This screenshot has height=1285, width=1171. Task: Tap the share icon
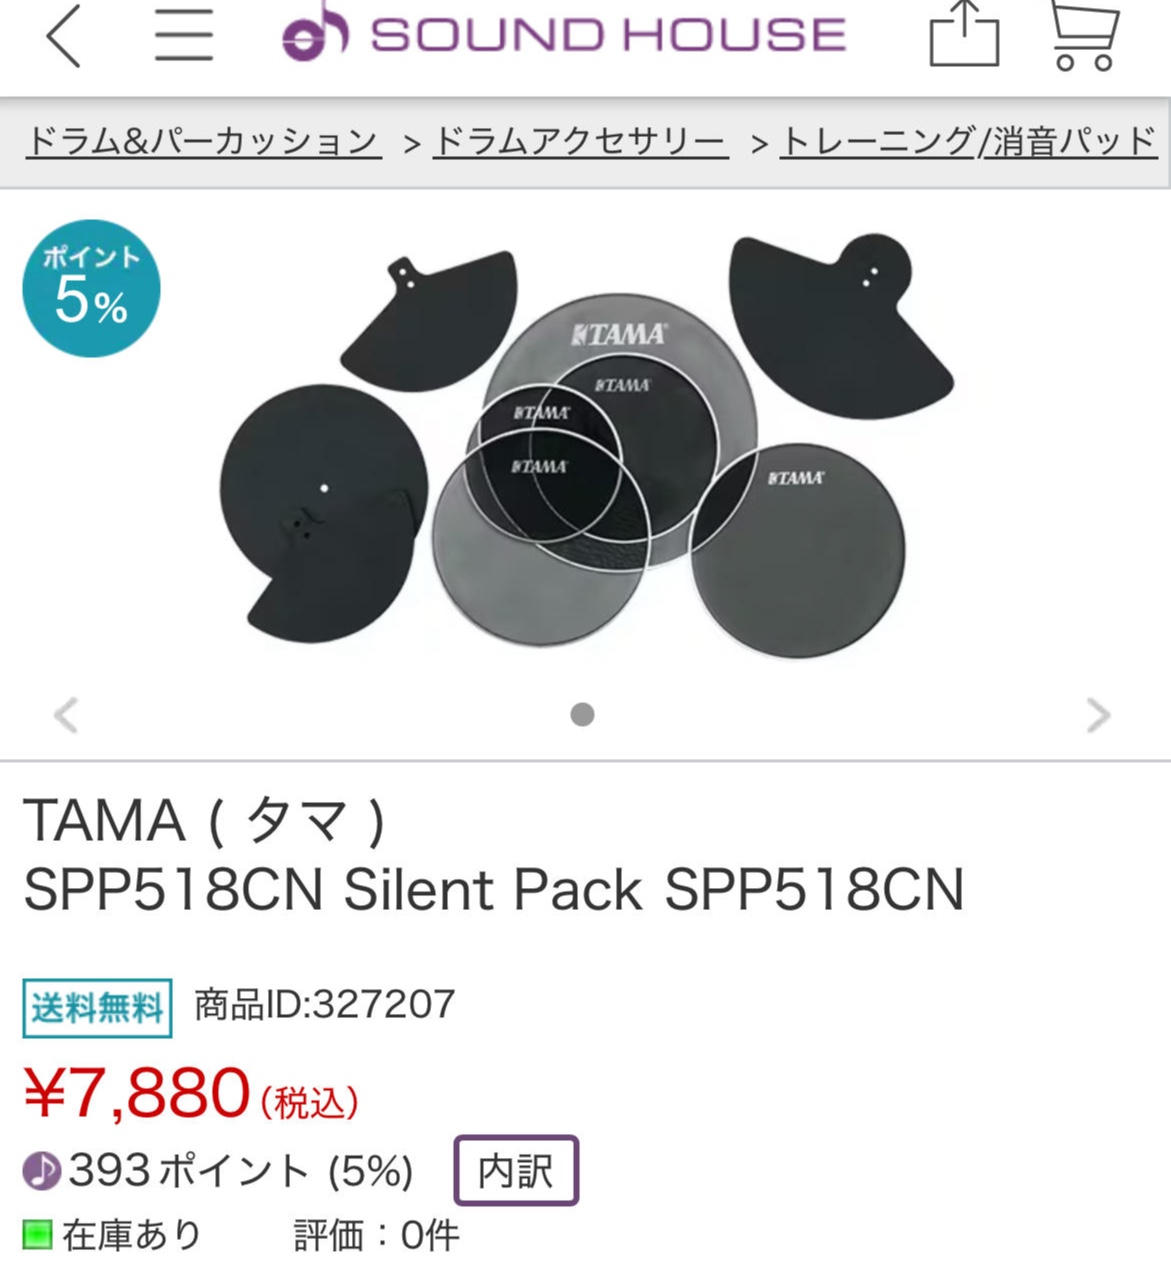tap(964, 35)
